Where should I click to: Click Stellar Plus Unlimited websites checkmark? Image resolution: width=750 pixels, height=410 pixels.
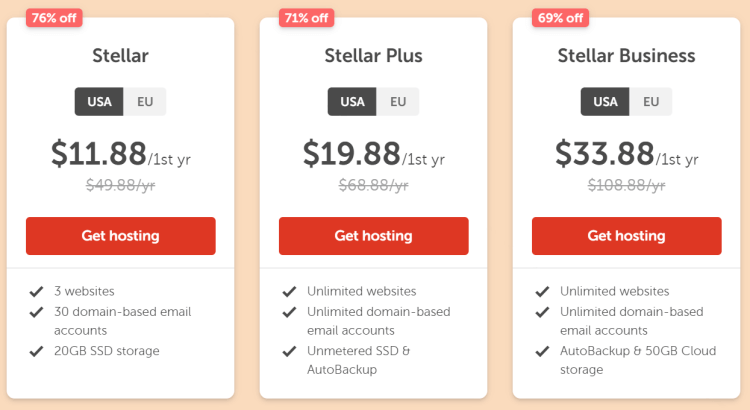click(289, 291)
